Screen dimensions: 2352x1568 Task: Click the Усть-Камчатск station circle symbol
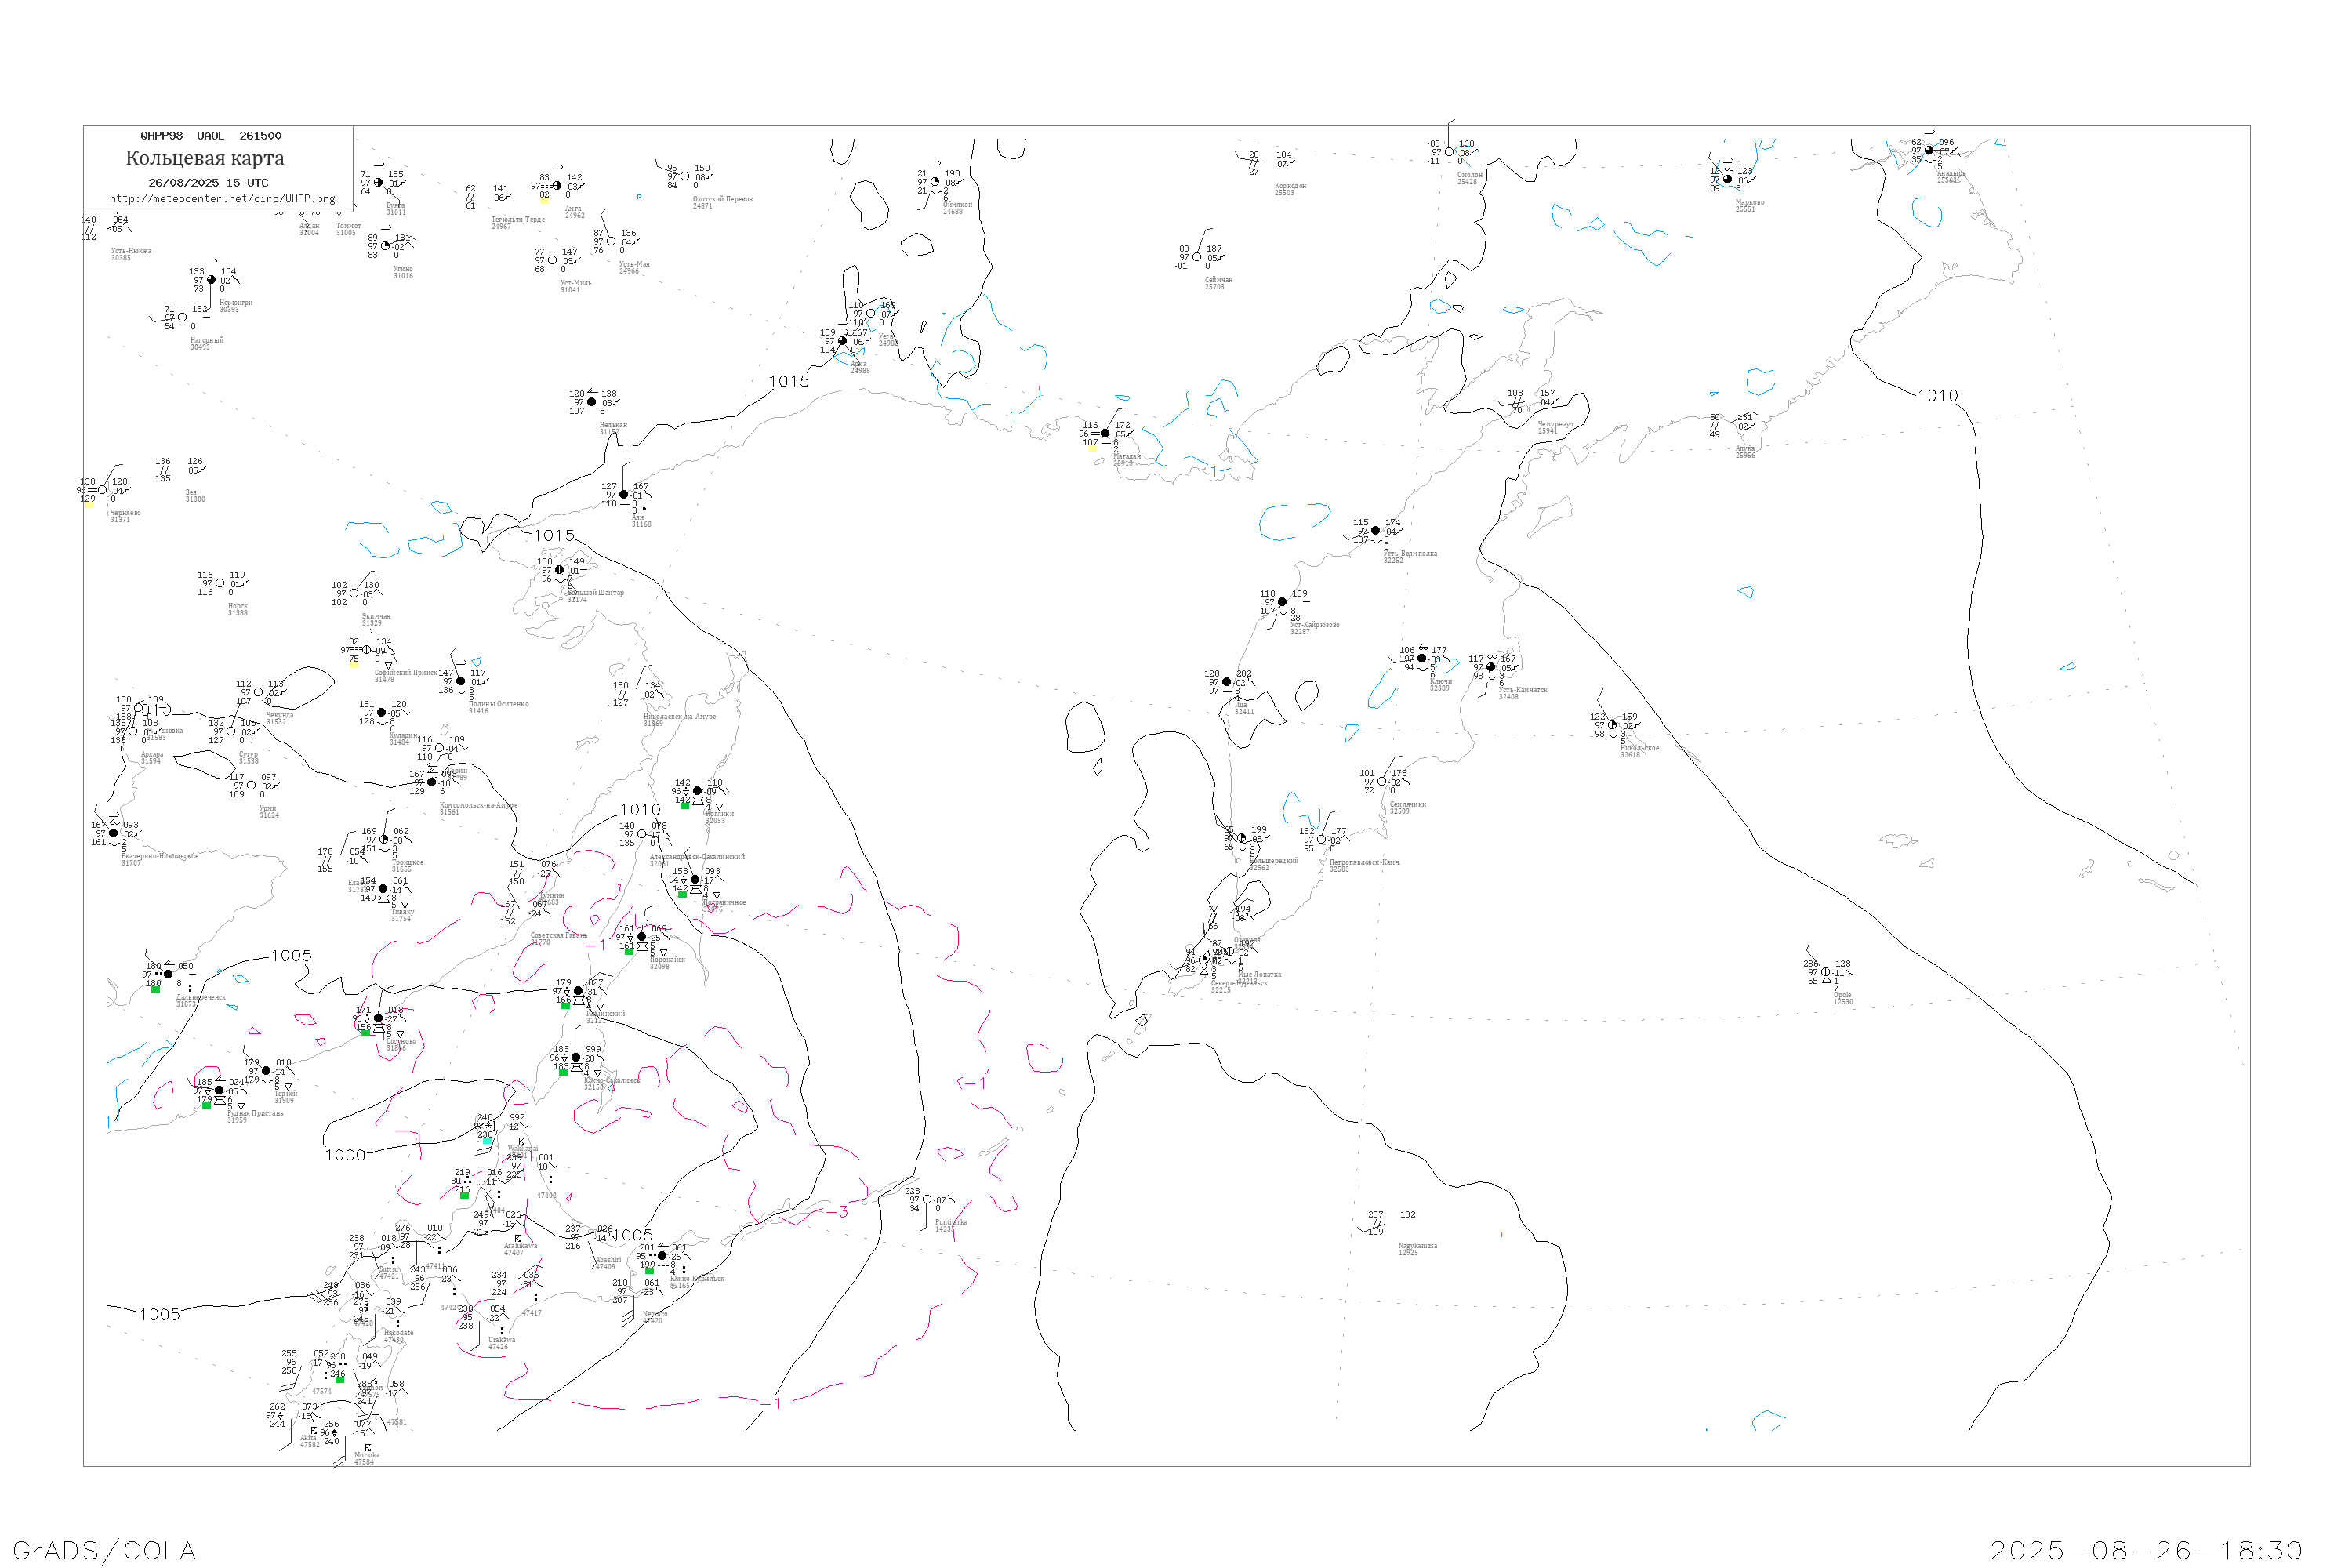[1491, 667]
